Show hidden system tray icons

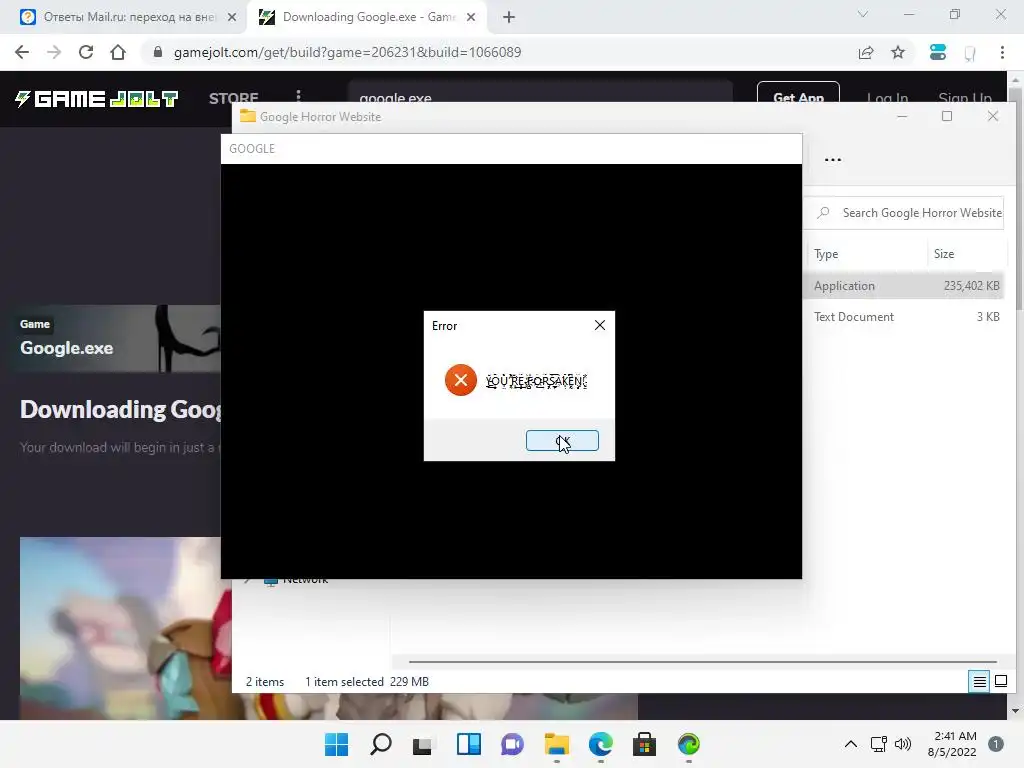pos(850,744)
